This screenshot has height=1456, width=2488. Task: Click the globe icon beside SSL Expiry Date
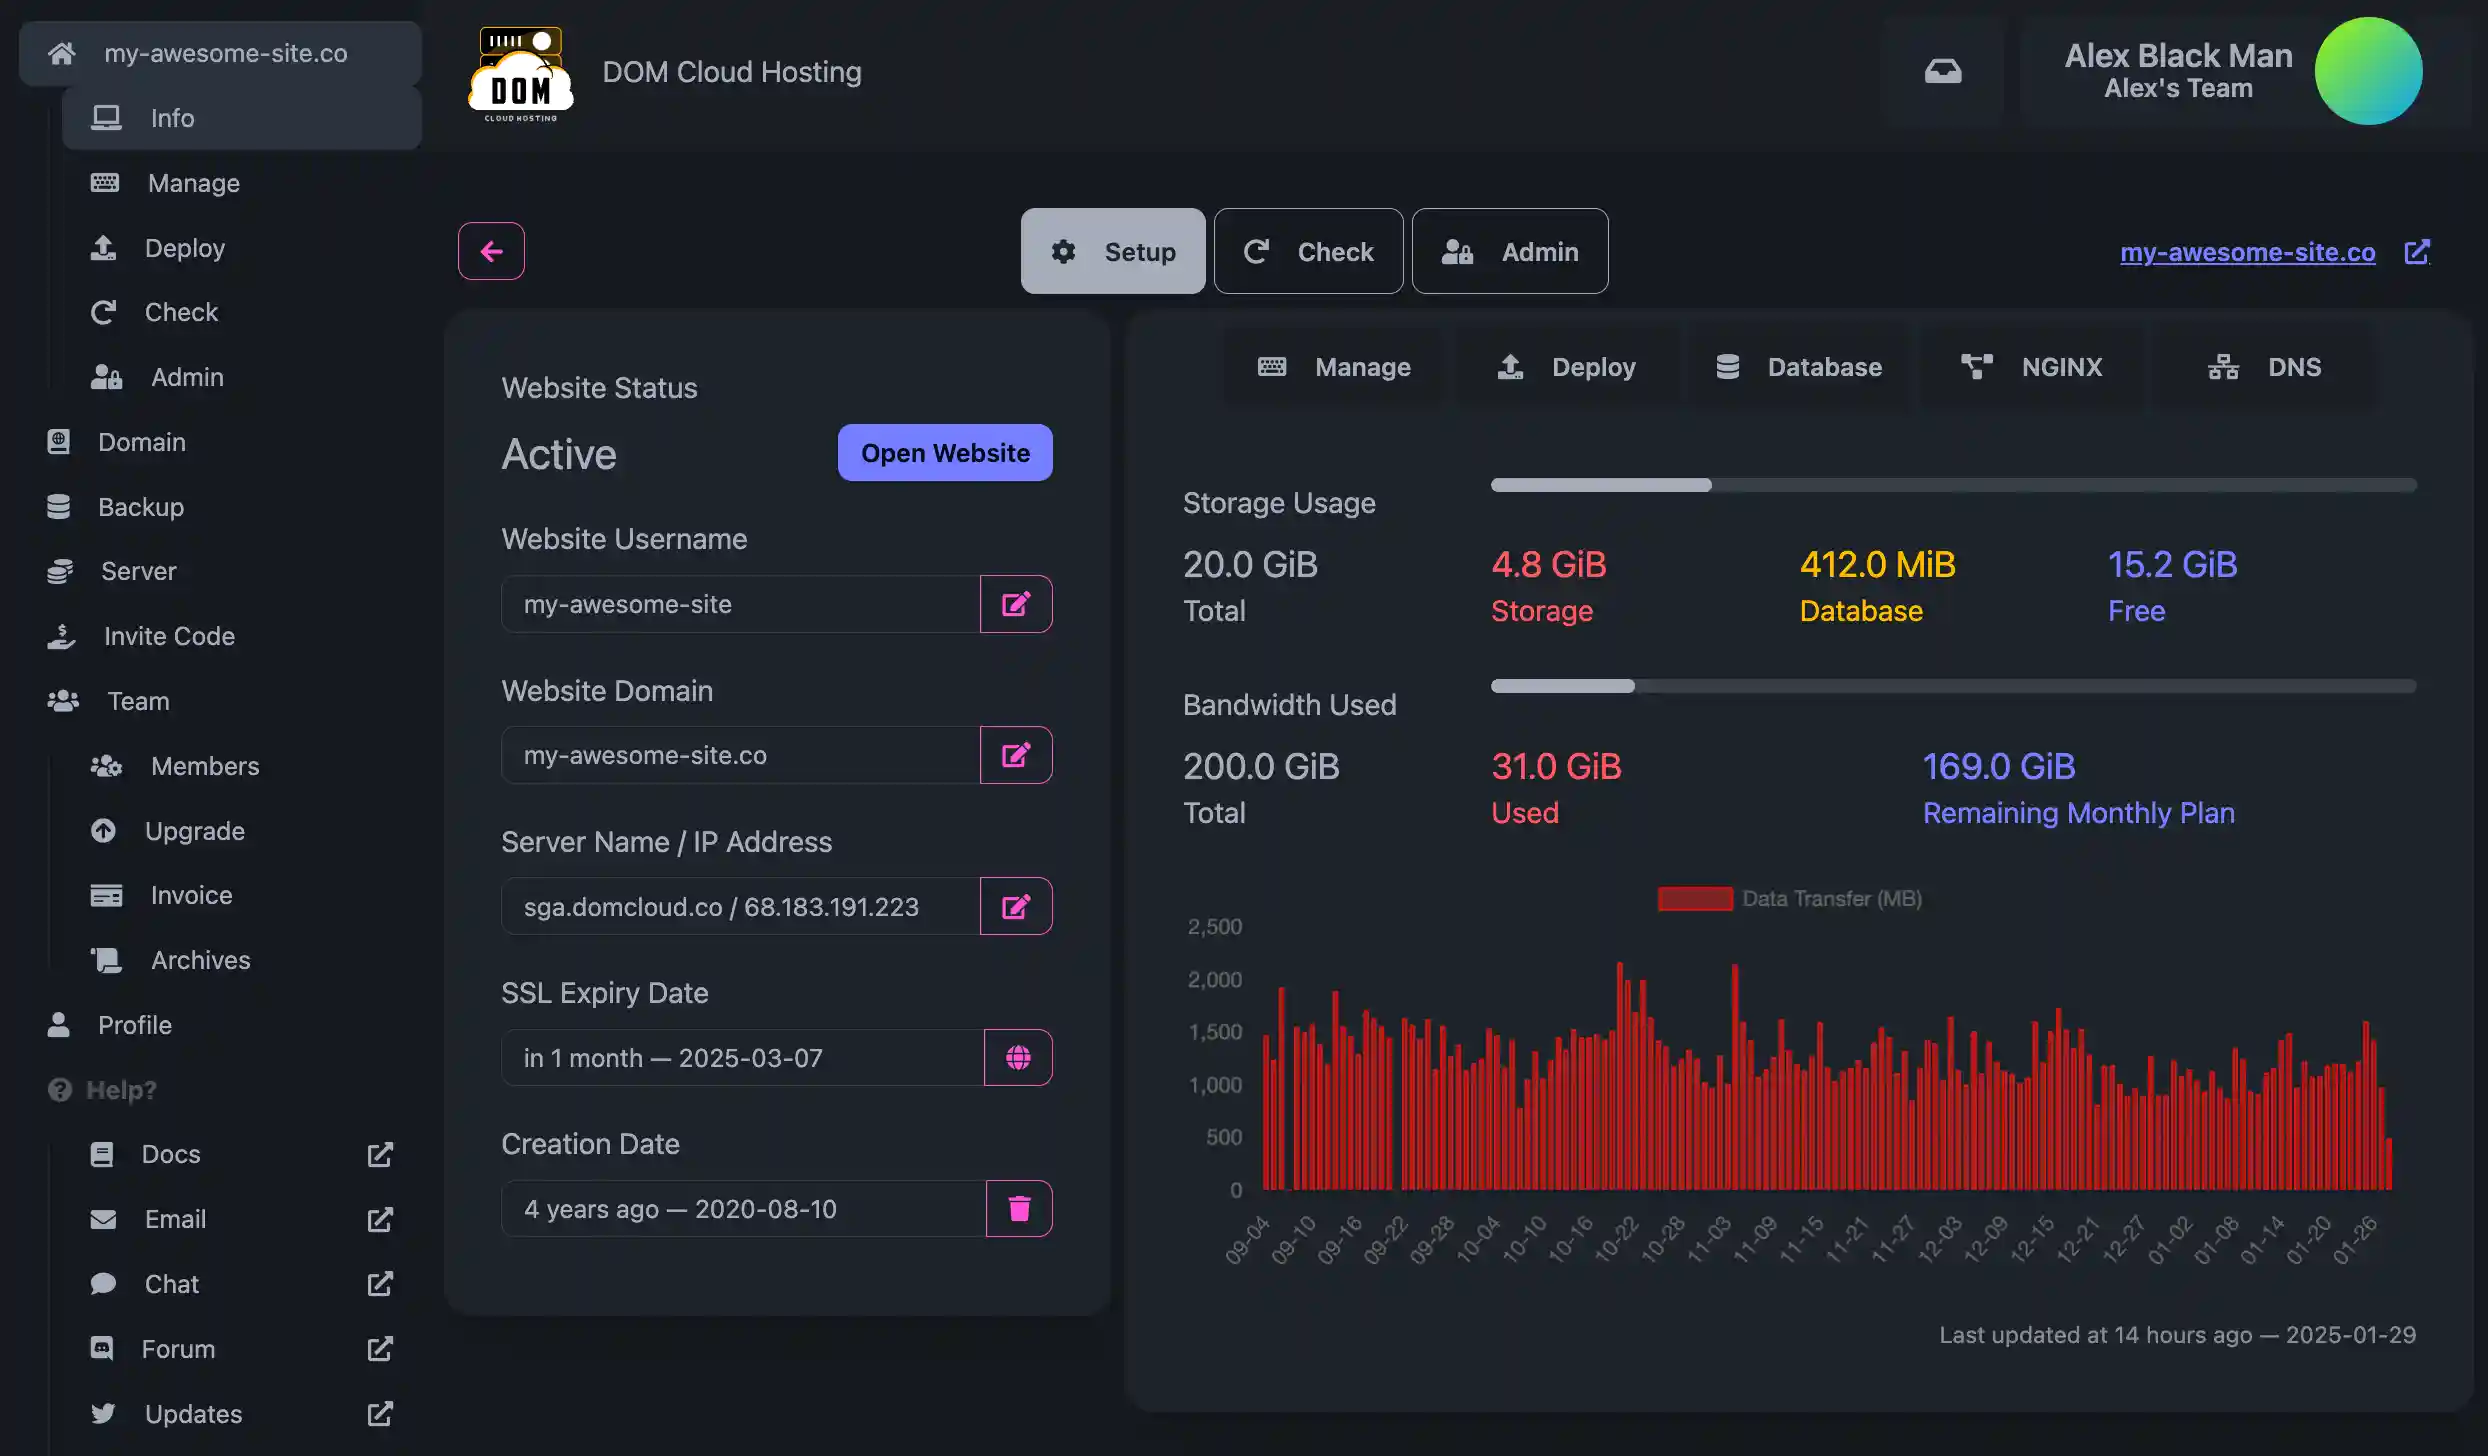point(1018,1057)
